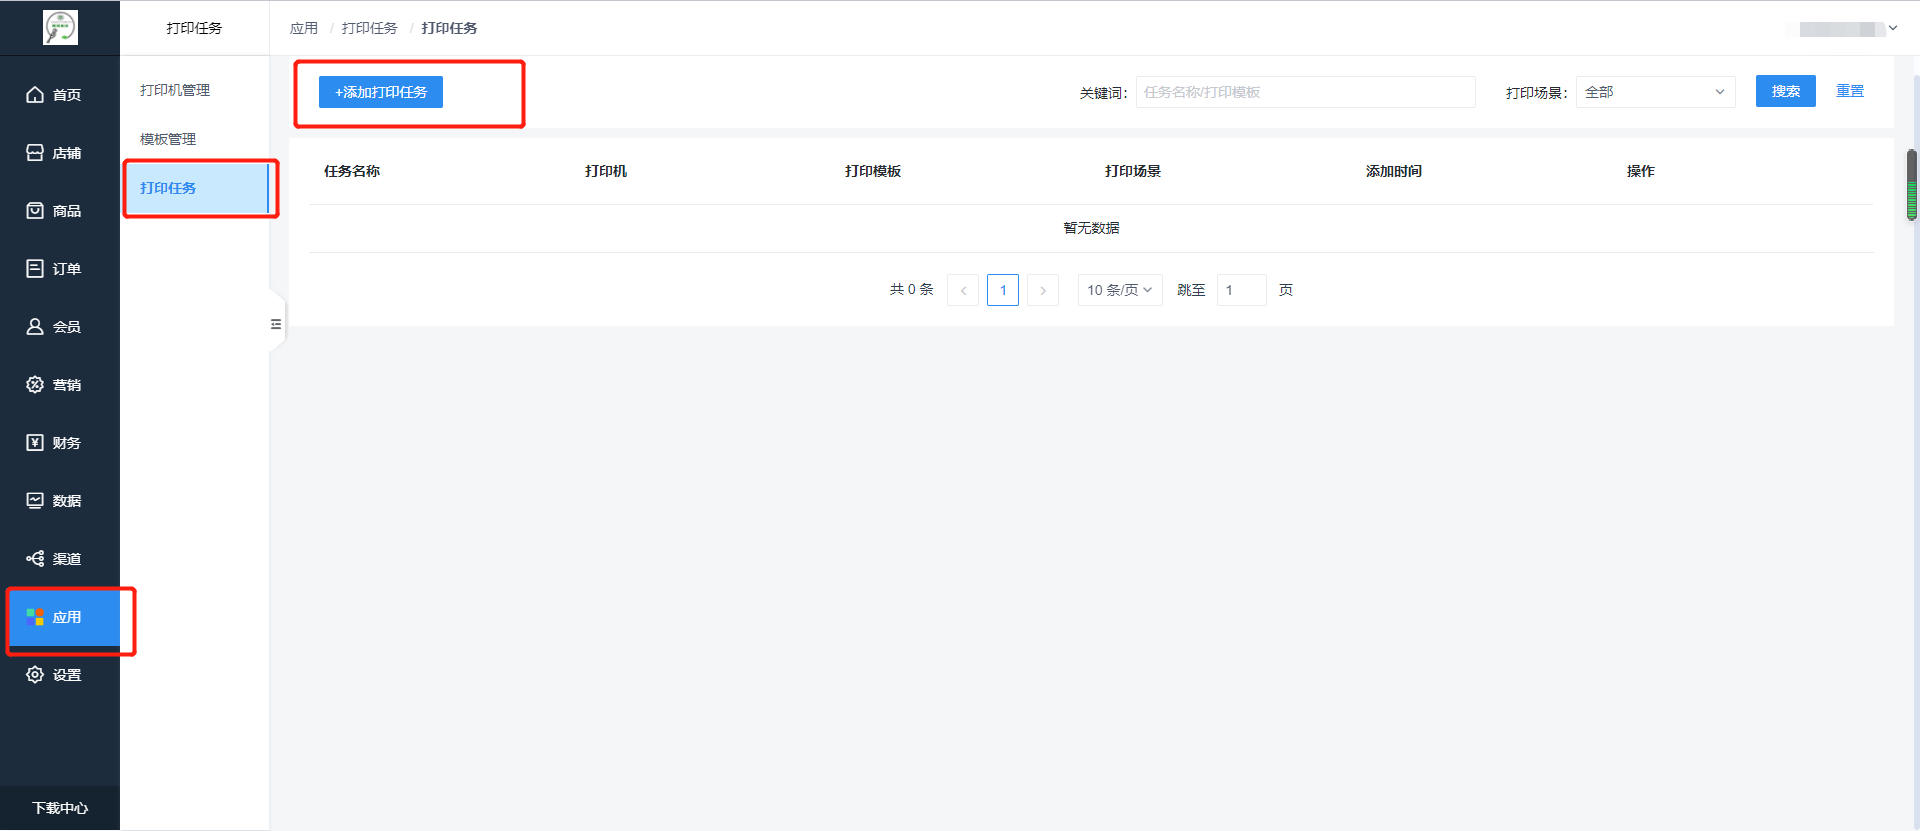The width and height of the screenshot is (1920, 831).
Task: Select the finance (财务) yen icon
Action: (35, 443)
